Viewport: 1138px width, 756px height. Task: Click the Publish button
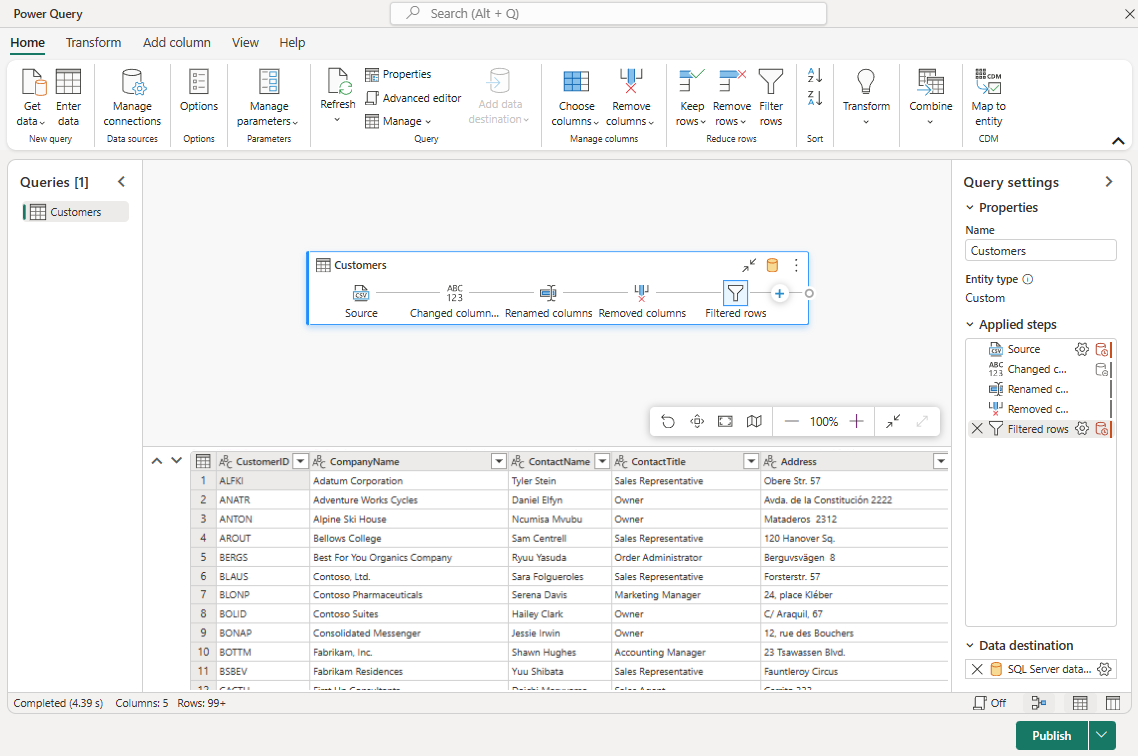(x=1051, y=735)
